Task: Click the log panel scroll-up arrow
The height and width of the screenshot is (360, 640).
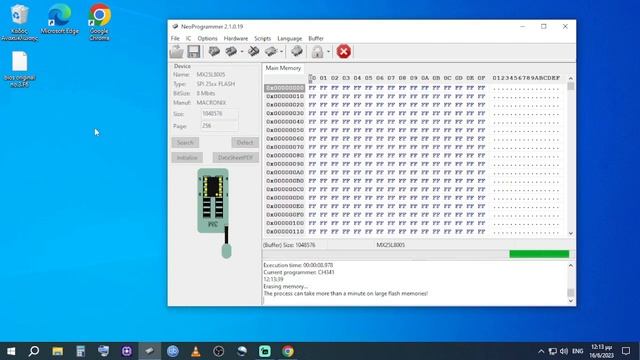Action: click(571, 266)
